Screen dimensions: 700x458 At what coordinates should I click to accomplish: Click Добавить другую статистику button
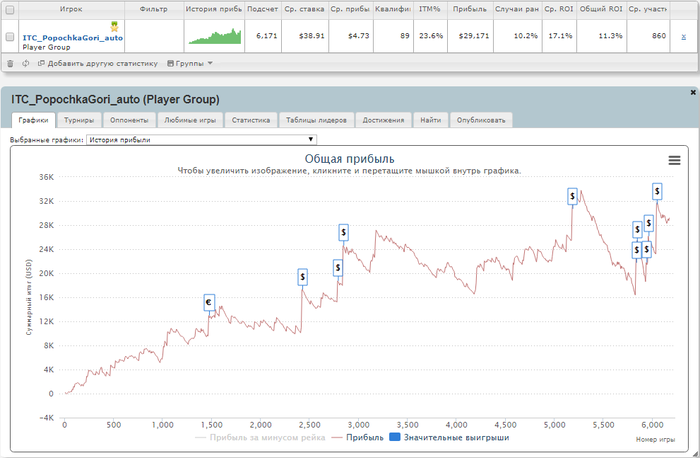98,63
